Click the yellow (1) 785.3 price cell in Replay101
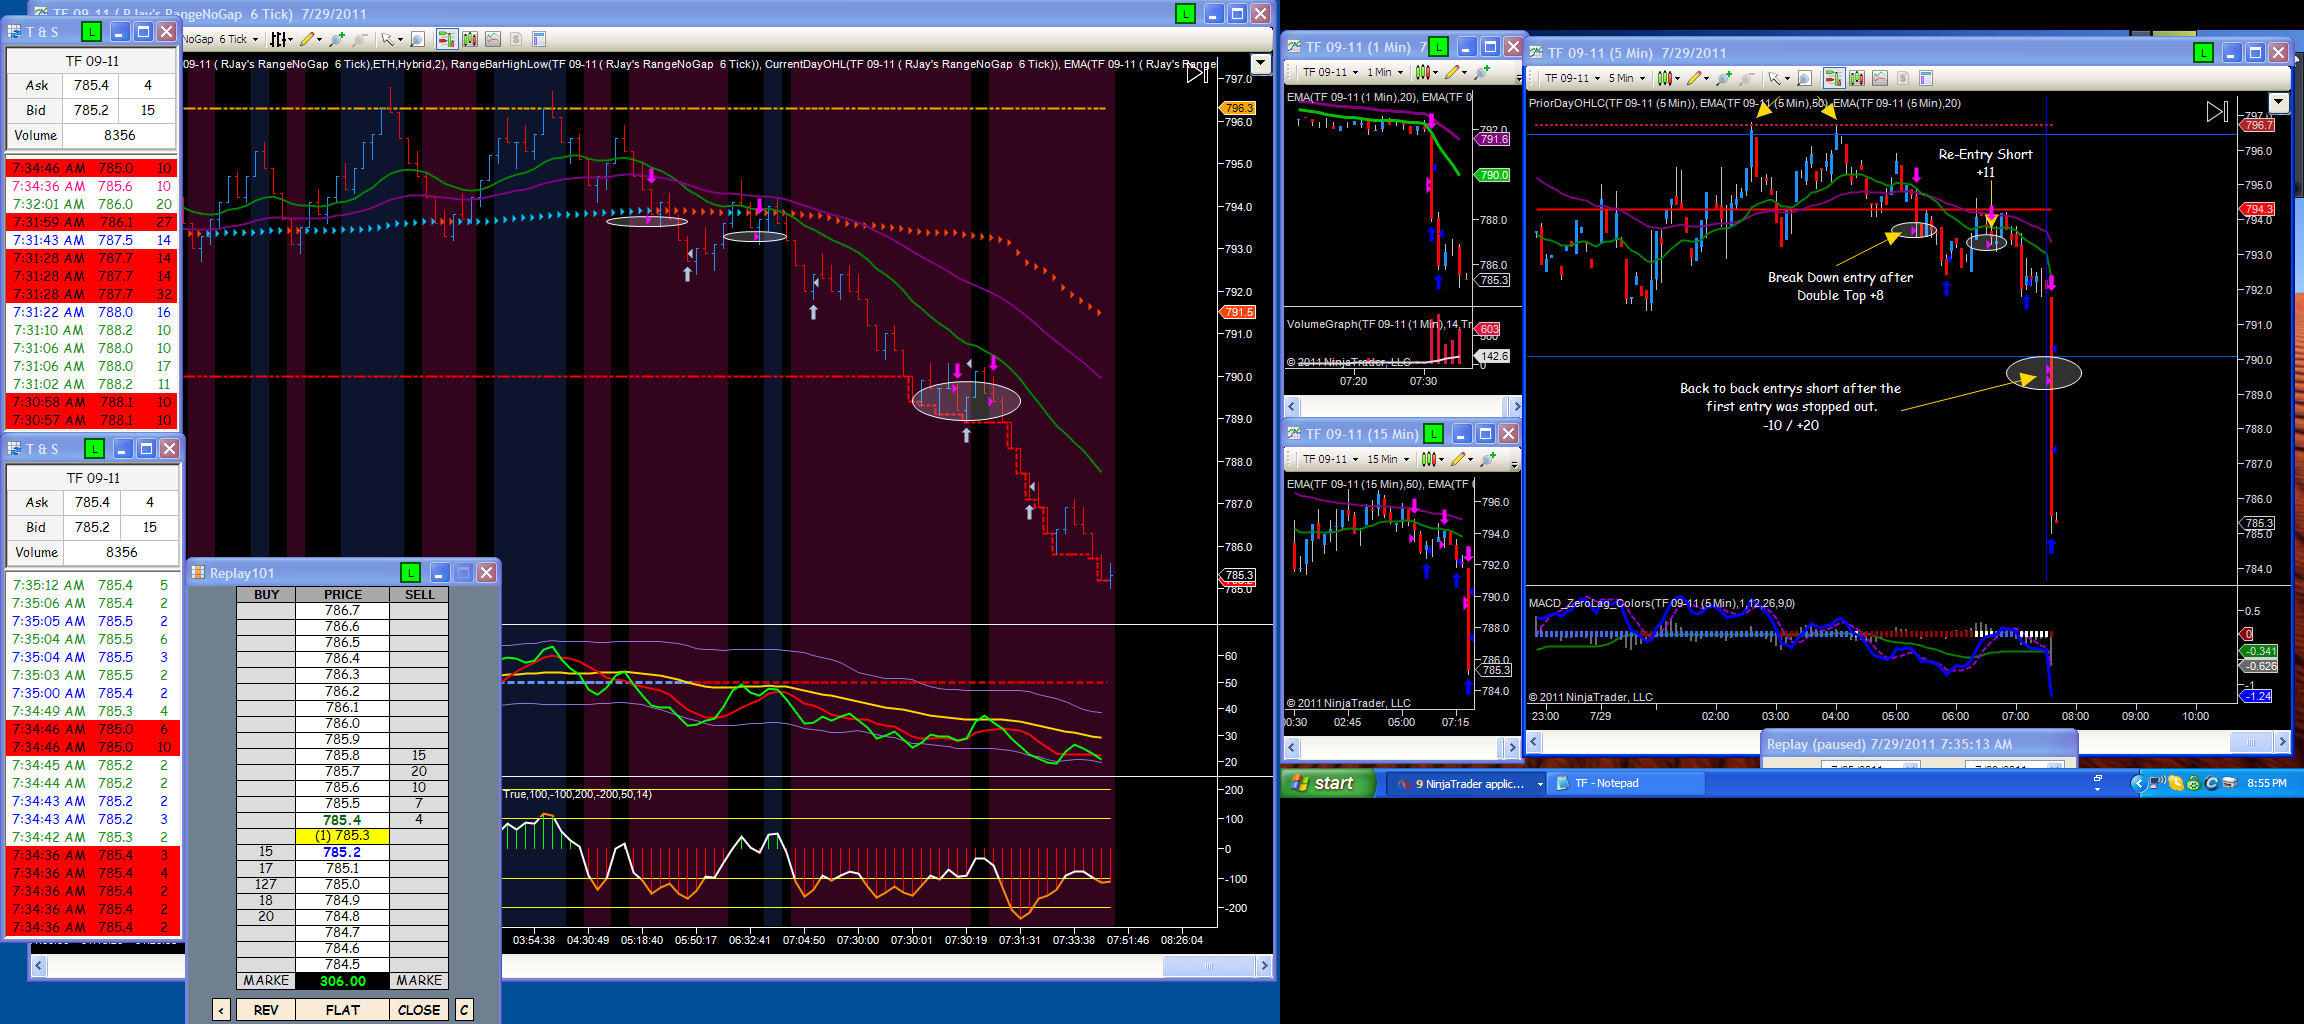 (342, 836)
